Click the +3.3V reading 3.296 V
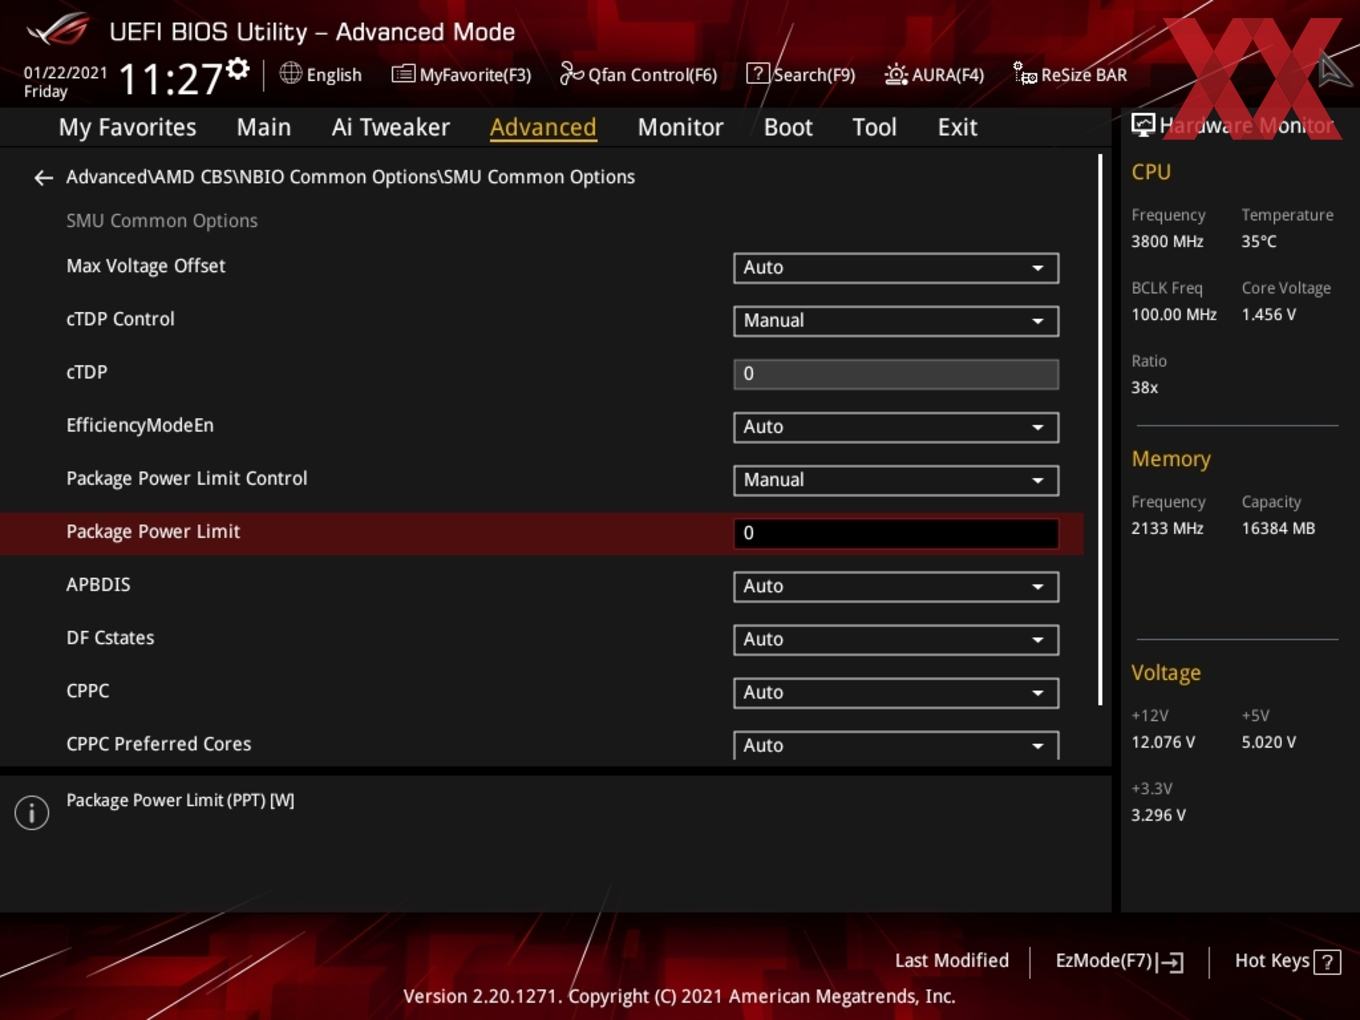1360x1020 pixels. (1158, 815)
